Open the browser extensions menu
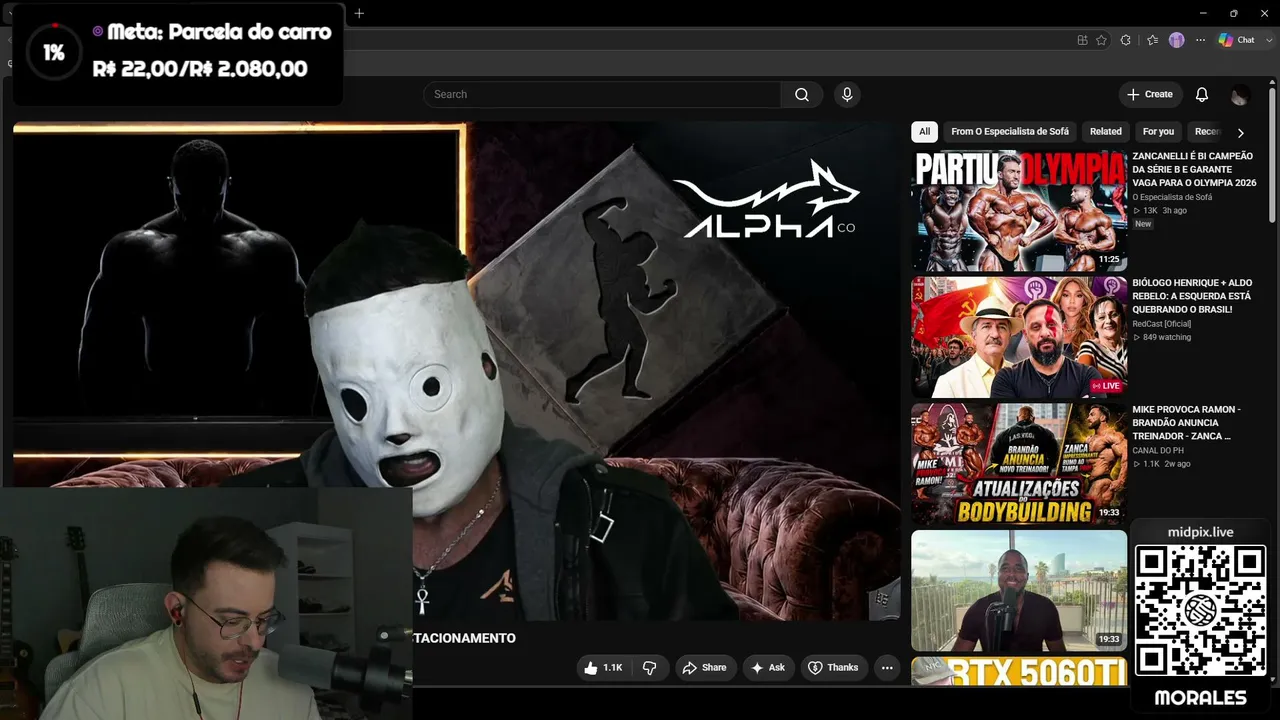 (1126, 40)
